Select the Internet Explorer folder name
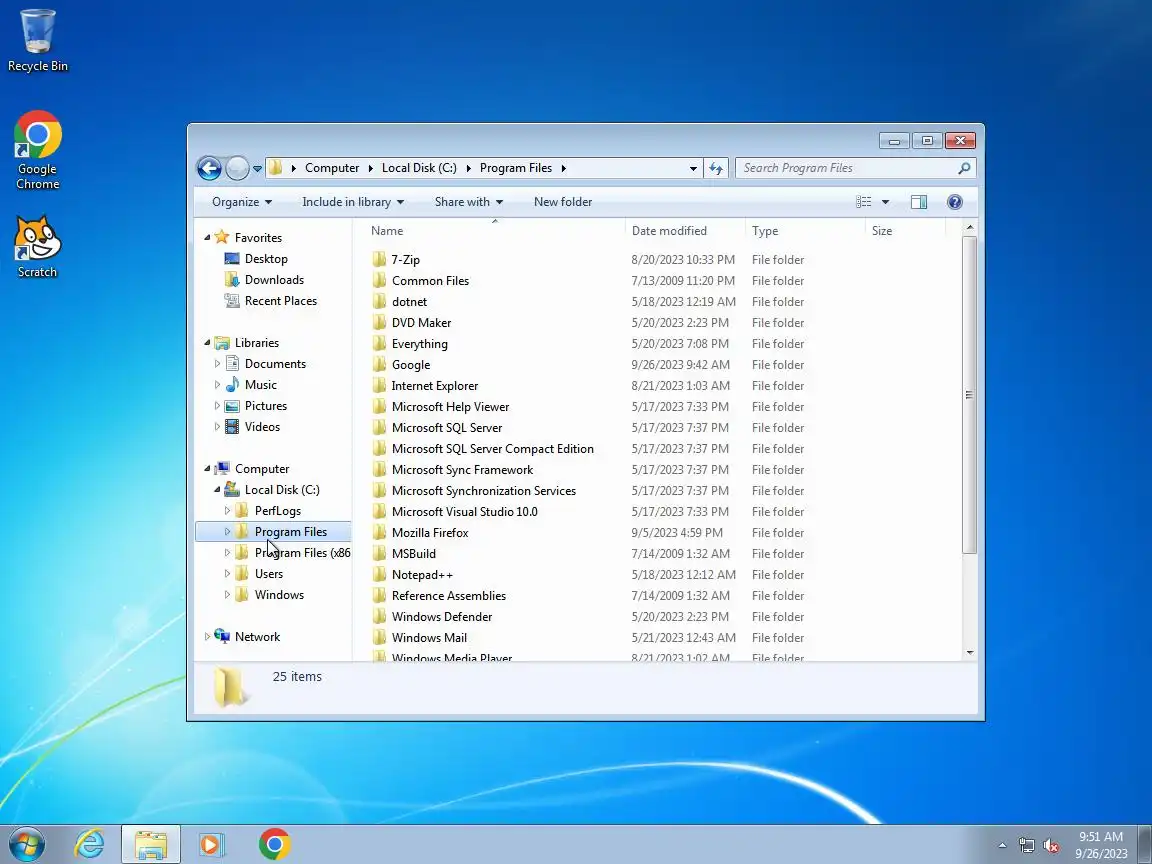Screen dimensions: 1152x864 (434, 386)
